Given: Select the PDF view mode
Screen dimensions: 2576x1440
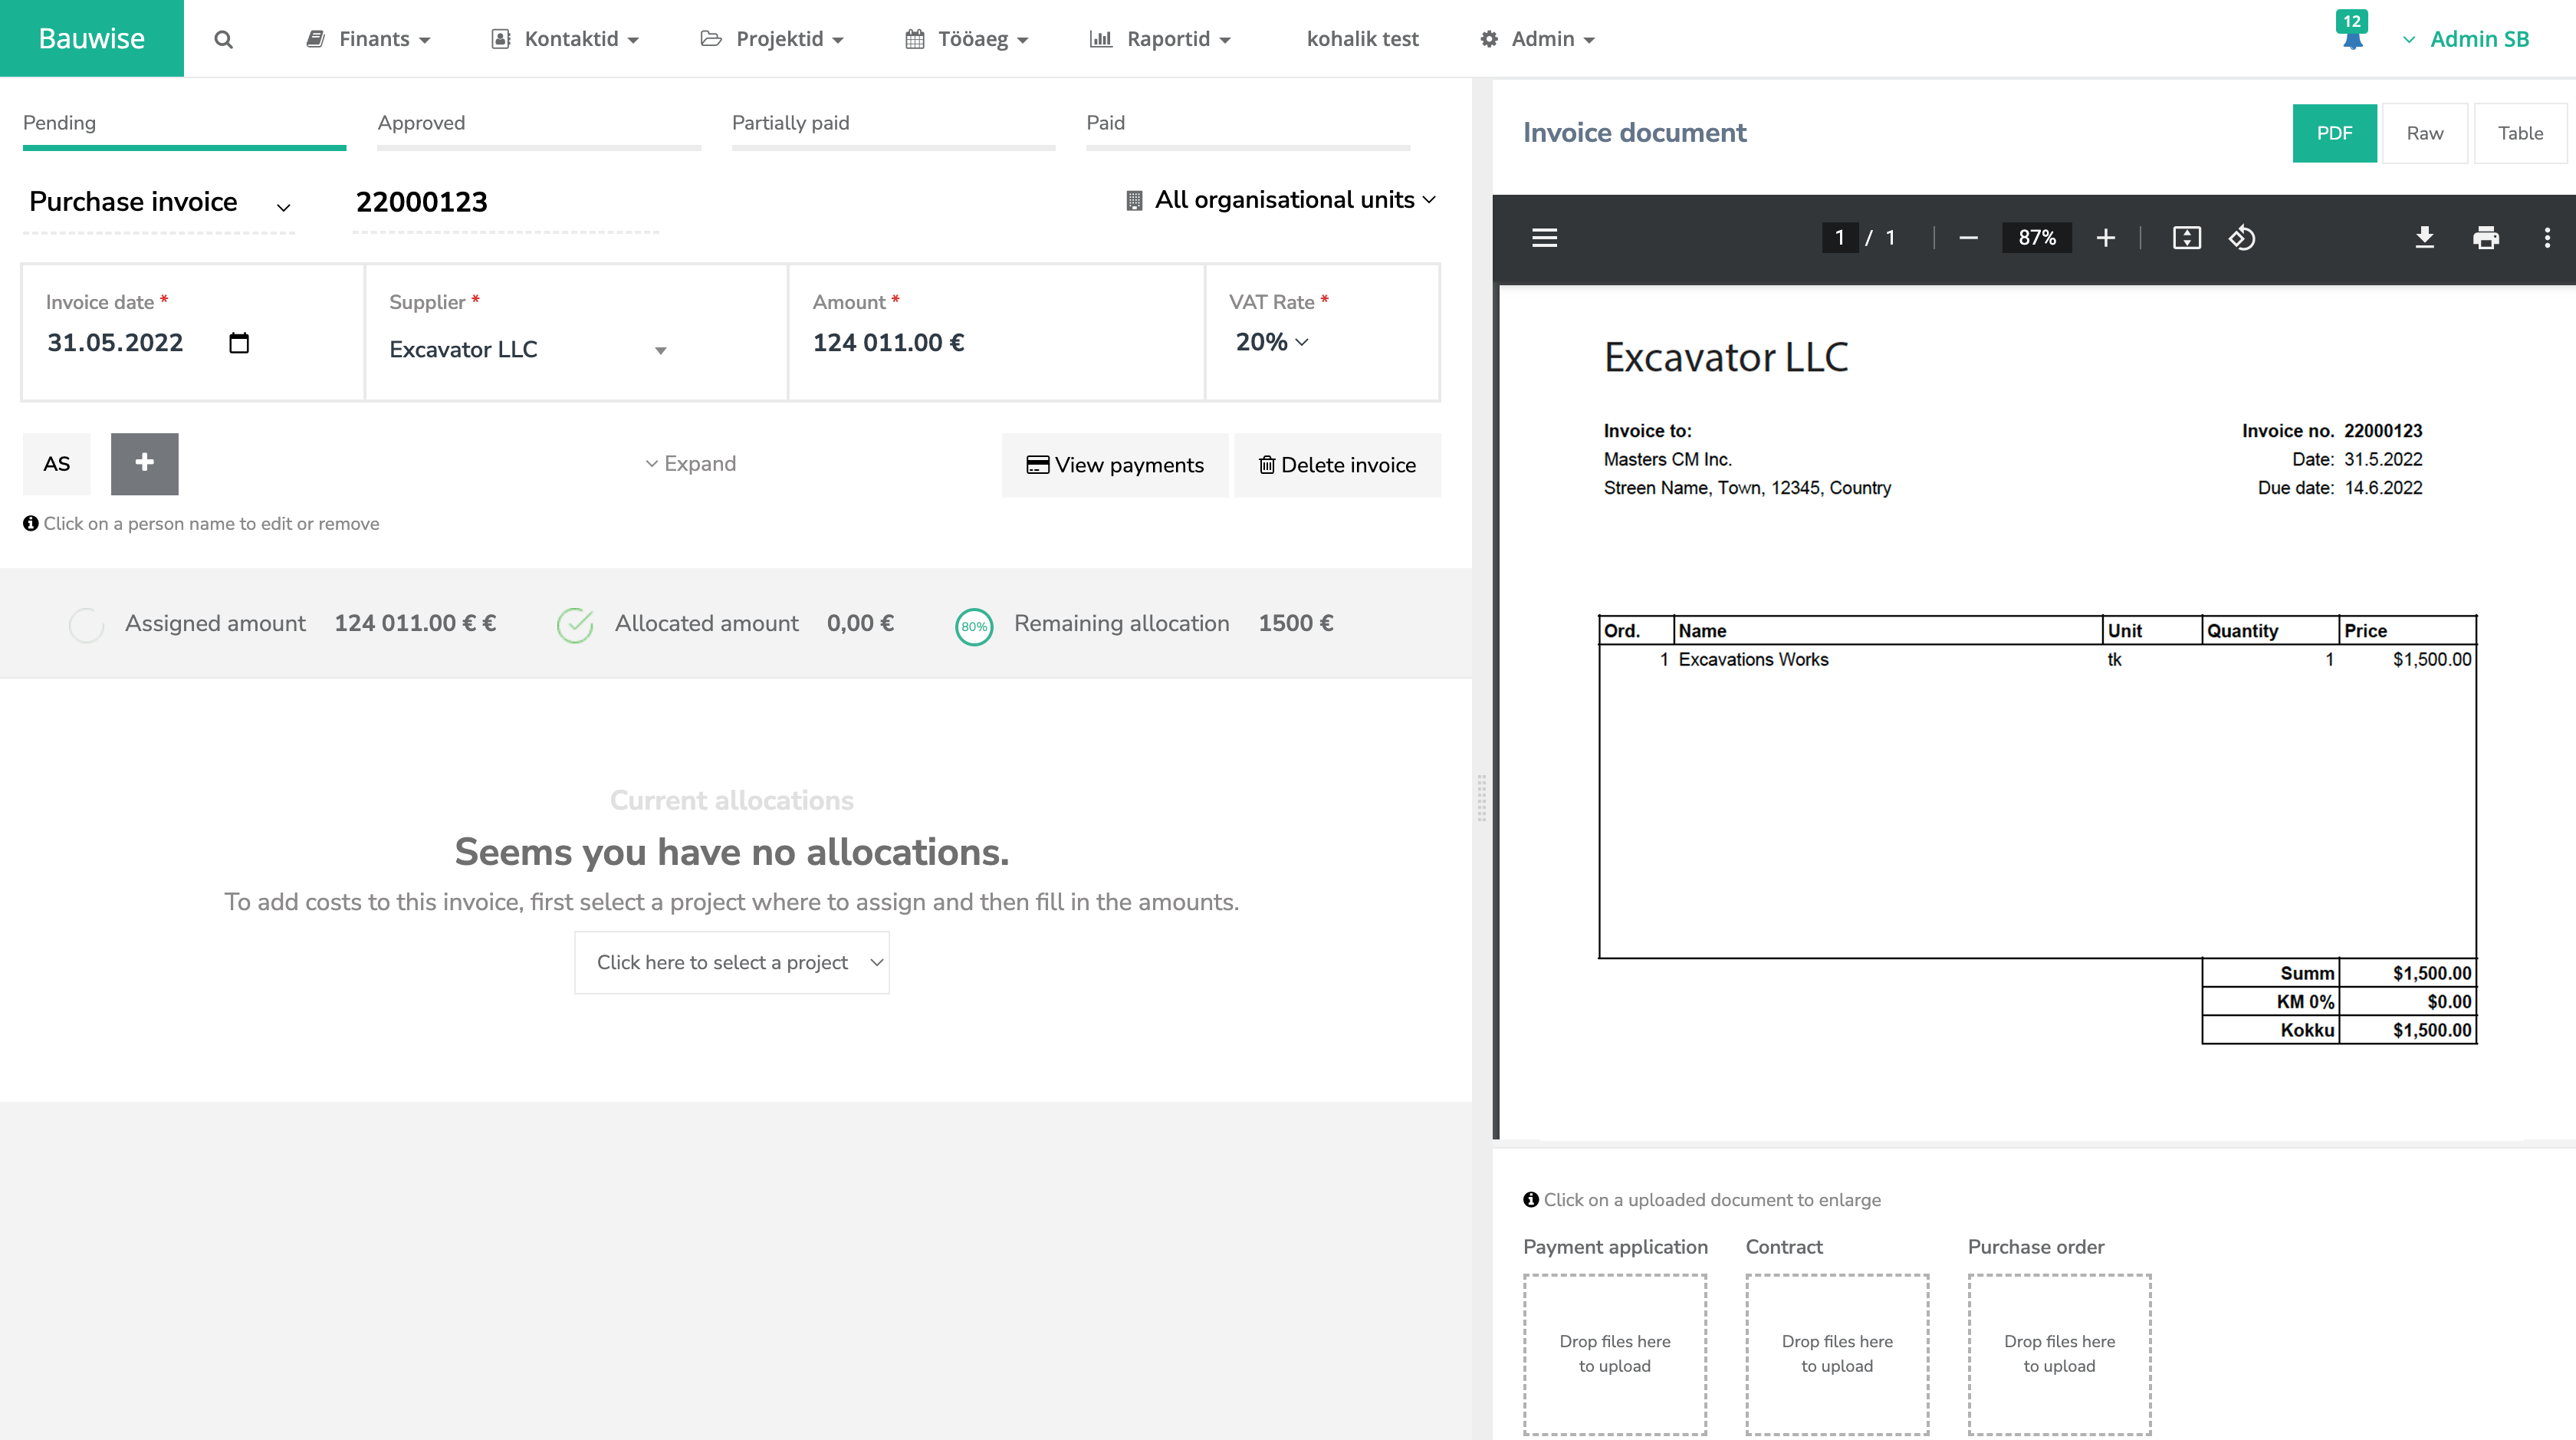Looking at the screenshot, I should (x=2334, y=132).
